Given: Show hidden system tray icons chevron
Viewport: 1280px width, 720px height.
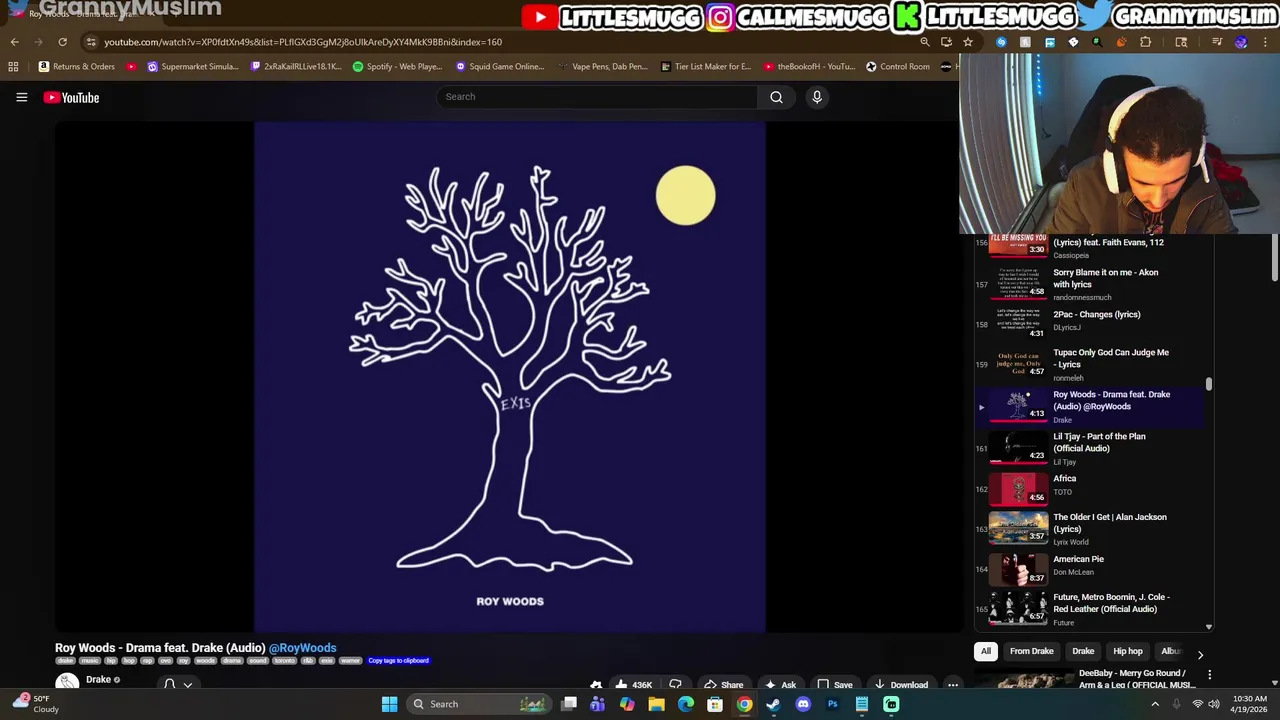Looking at the screenshot, I should pos(1155,704).
